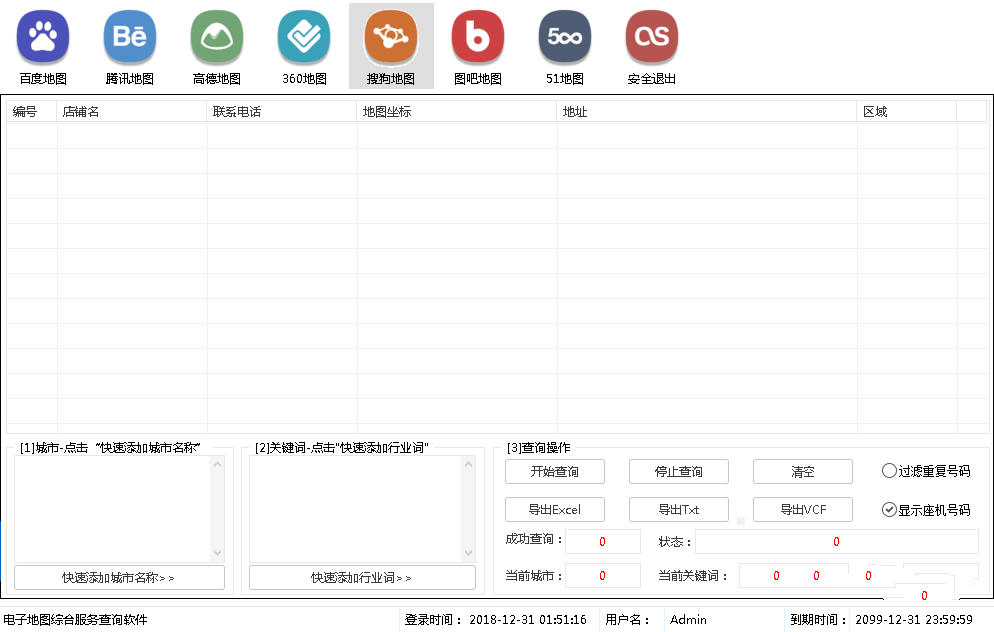Focus the city names text box
994x632 pixels.
point(113,509)
